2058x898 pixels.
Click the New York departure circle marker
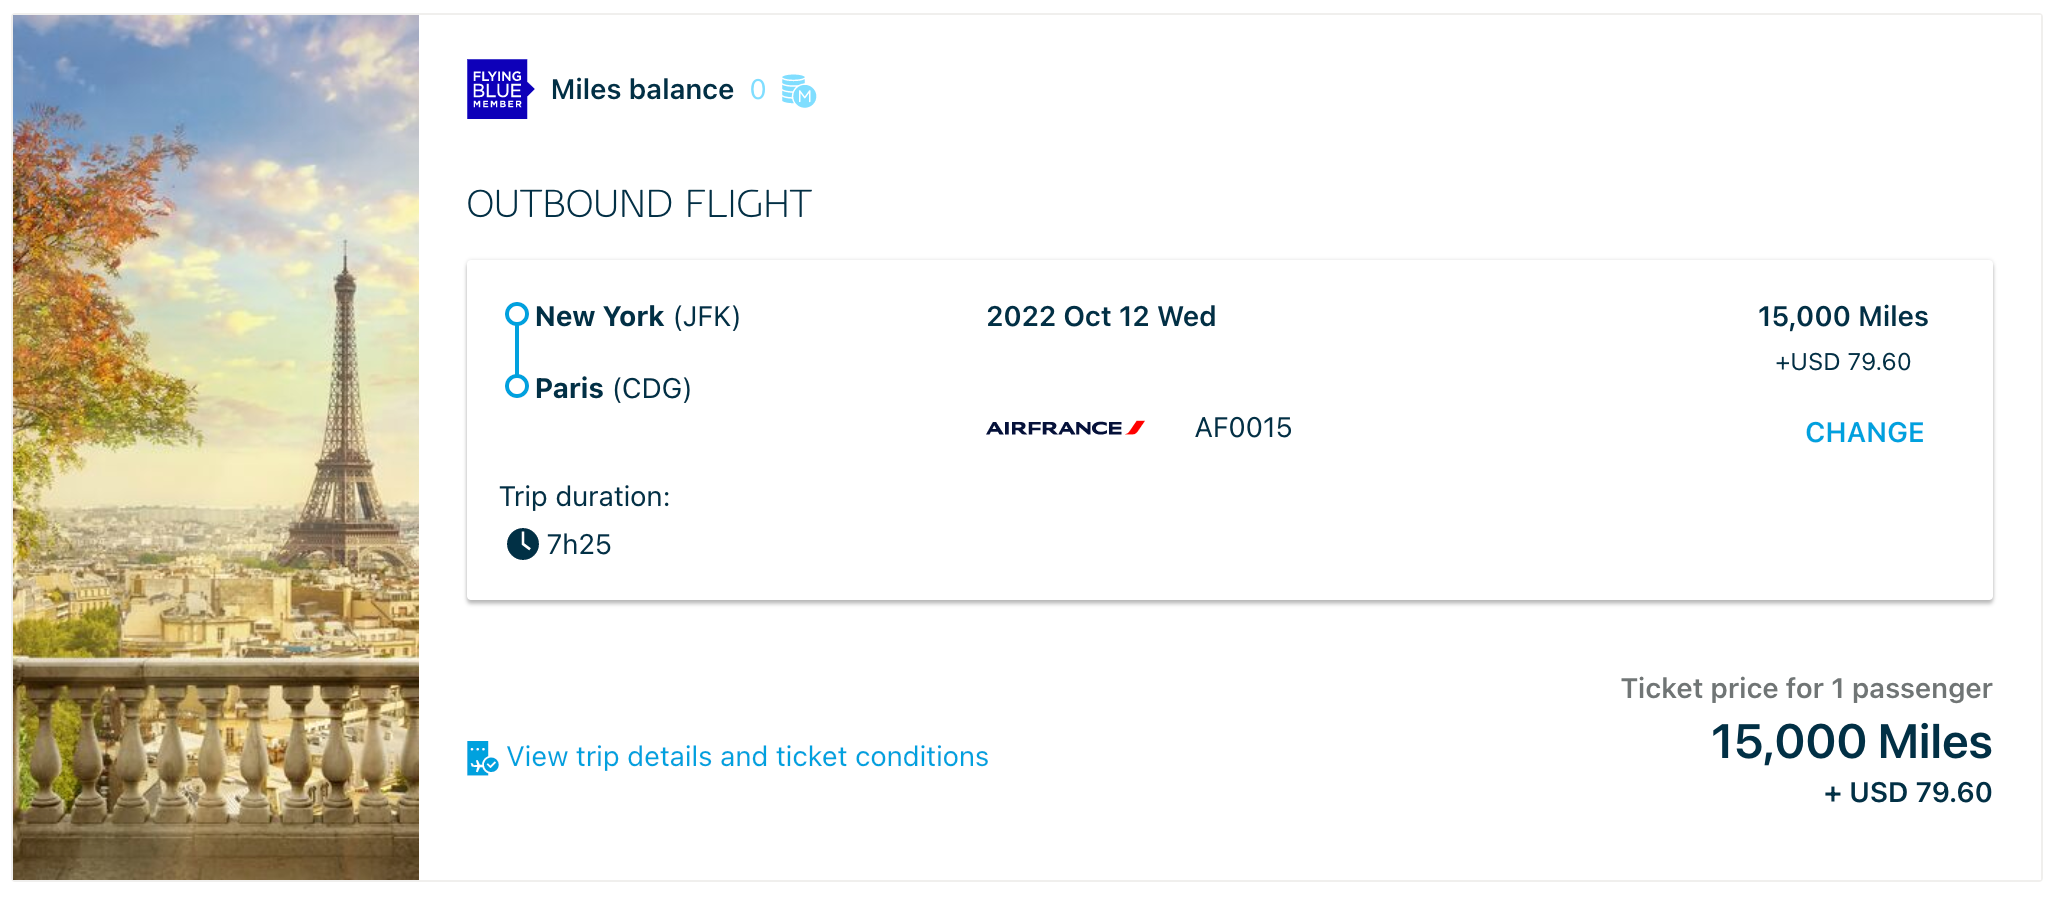[516, 314]
